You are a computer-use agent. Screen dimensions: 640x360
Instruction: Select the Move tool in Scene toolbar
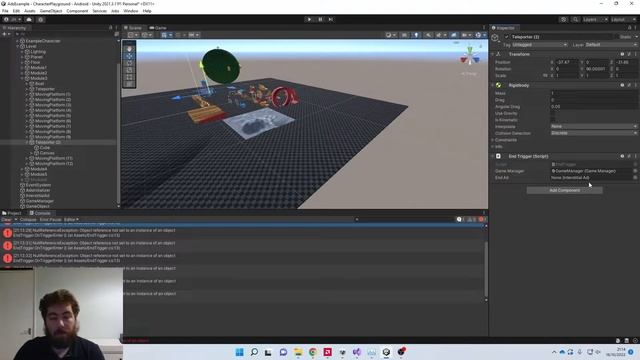coord(129,56)
